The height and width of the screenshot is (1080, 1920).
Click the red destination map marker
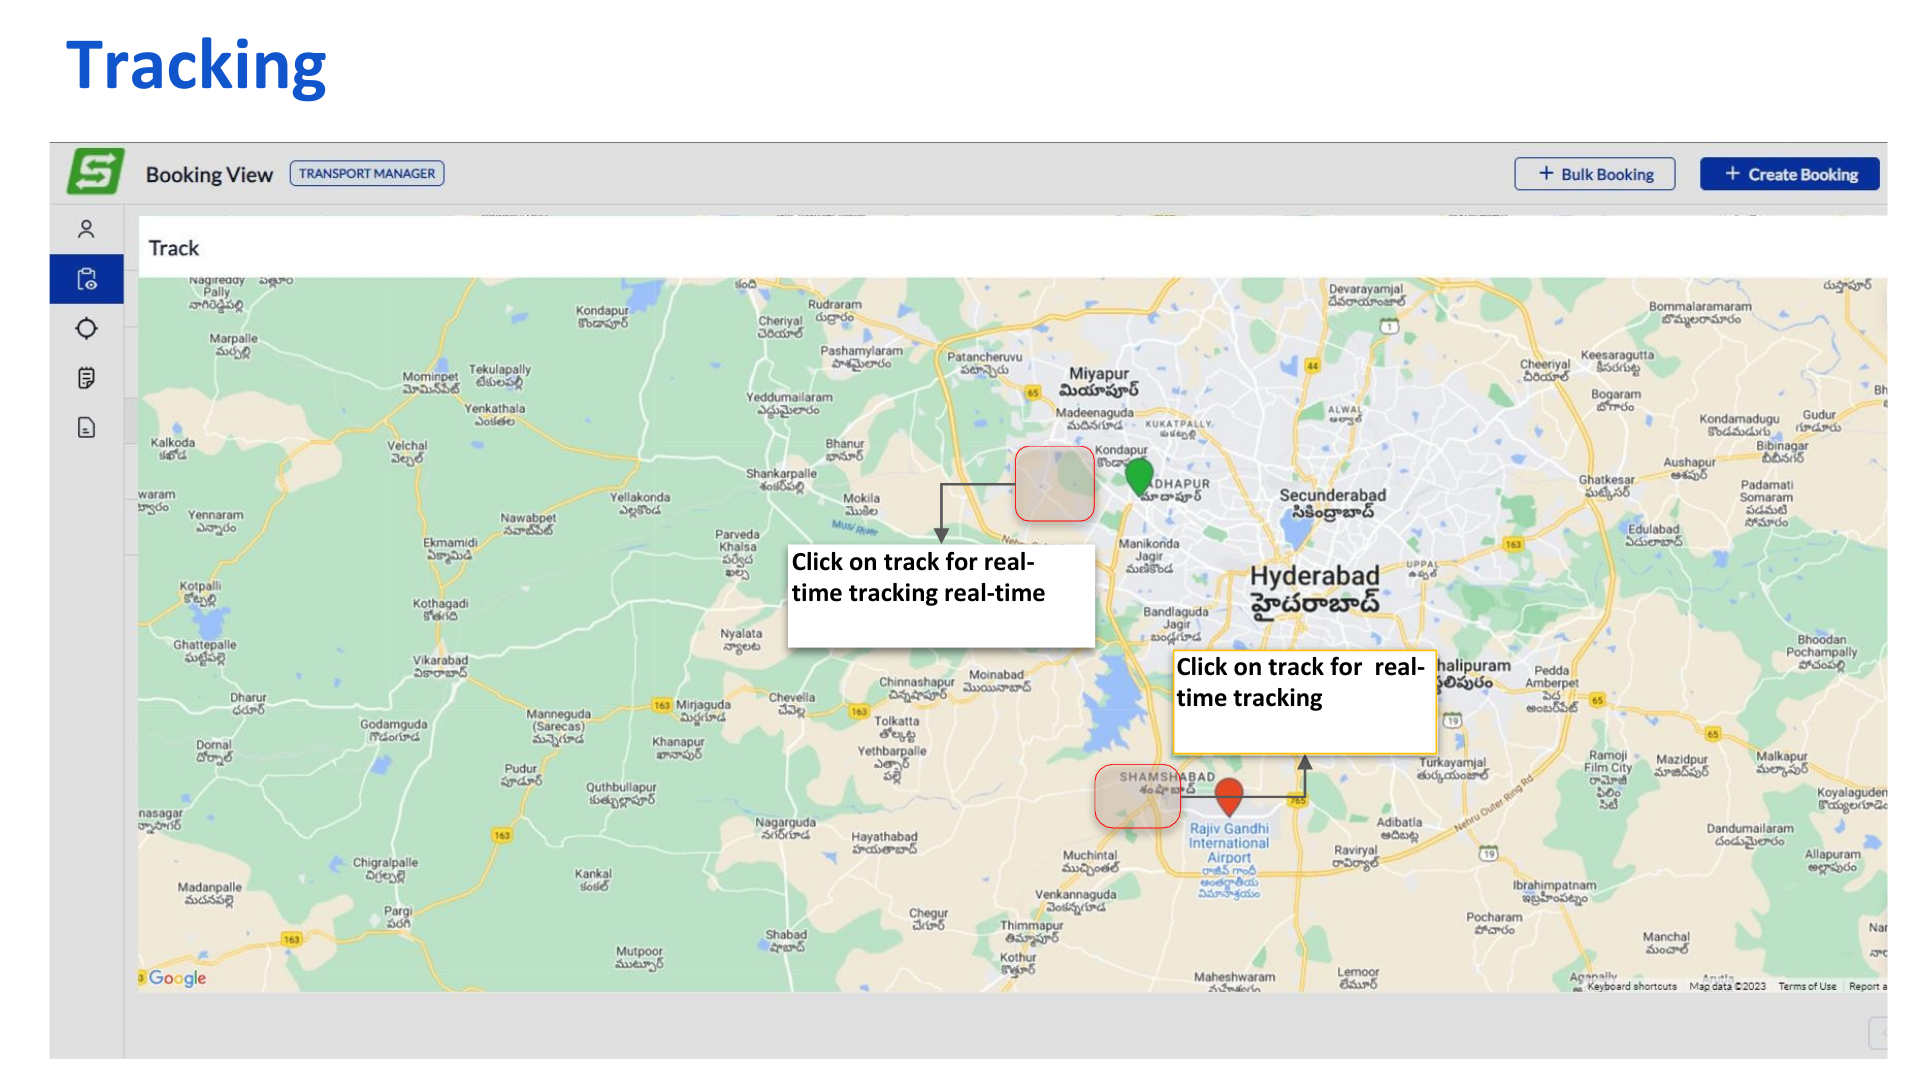1228,795
